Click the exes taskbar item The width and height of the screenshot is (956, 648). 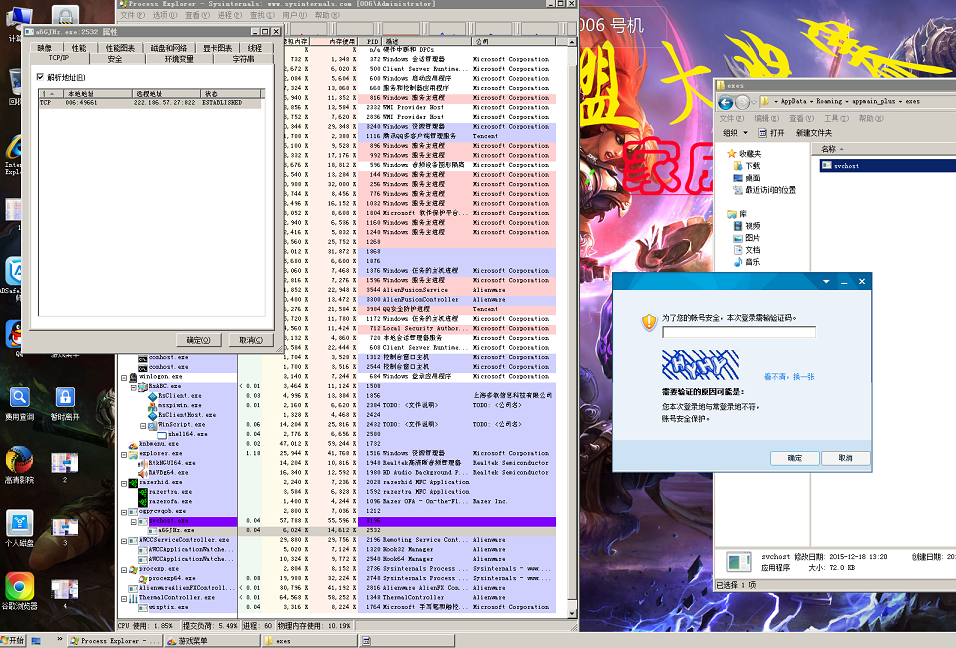tap(309, 641)
